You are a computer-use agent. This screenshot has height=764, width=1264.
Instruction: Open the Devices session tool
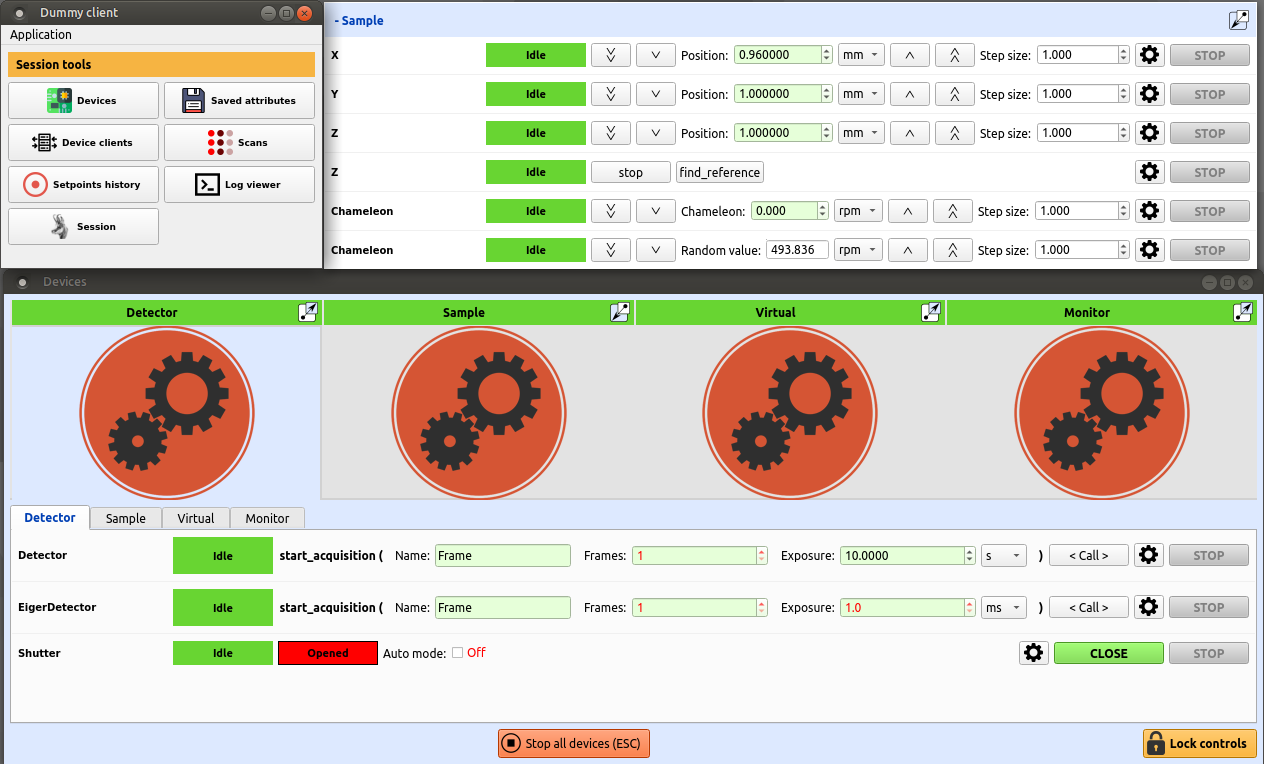tap(83, 101)
